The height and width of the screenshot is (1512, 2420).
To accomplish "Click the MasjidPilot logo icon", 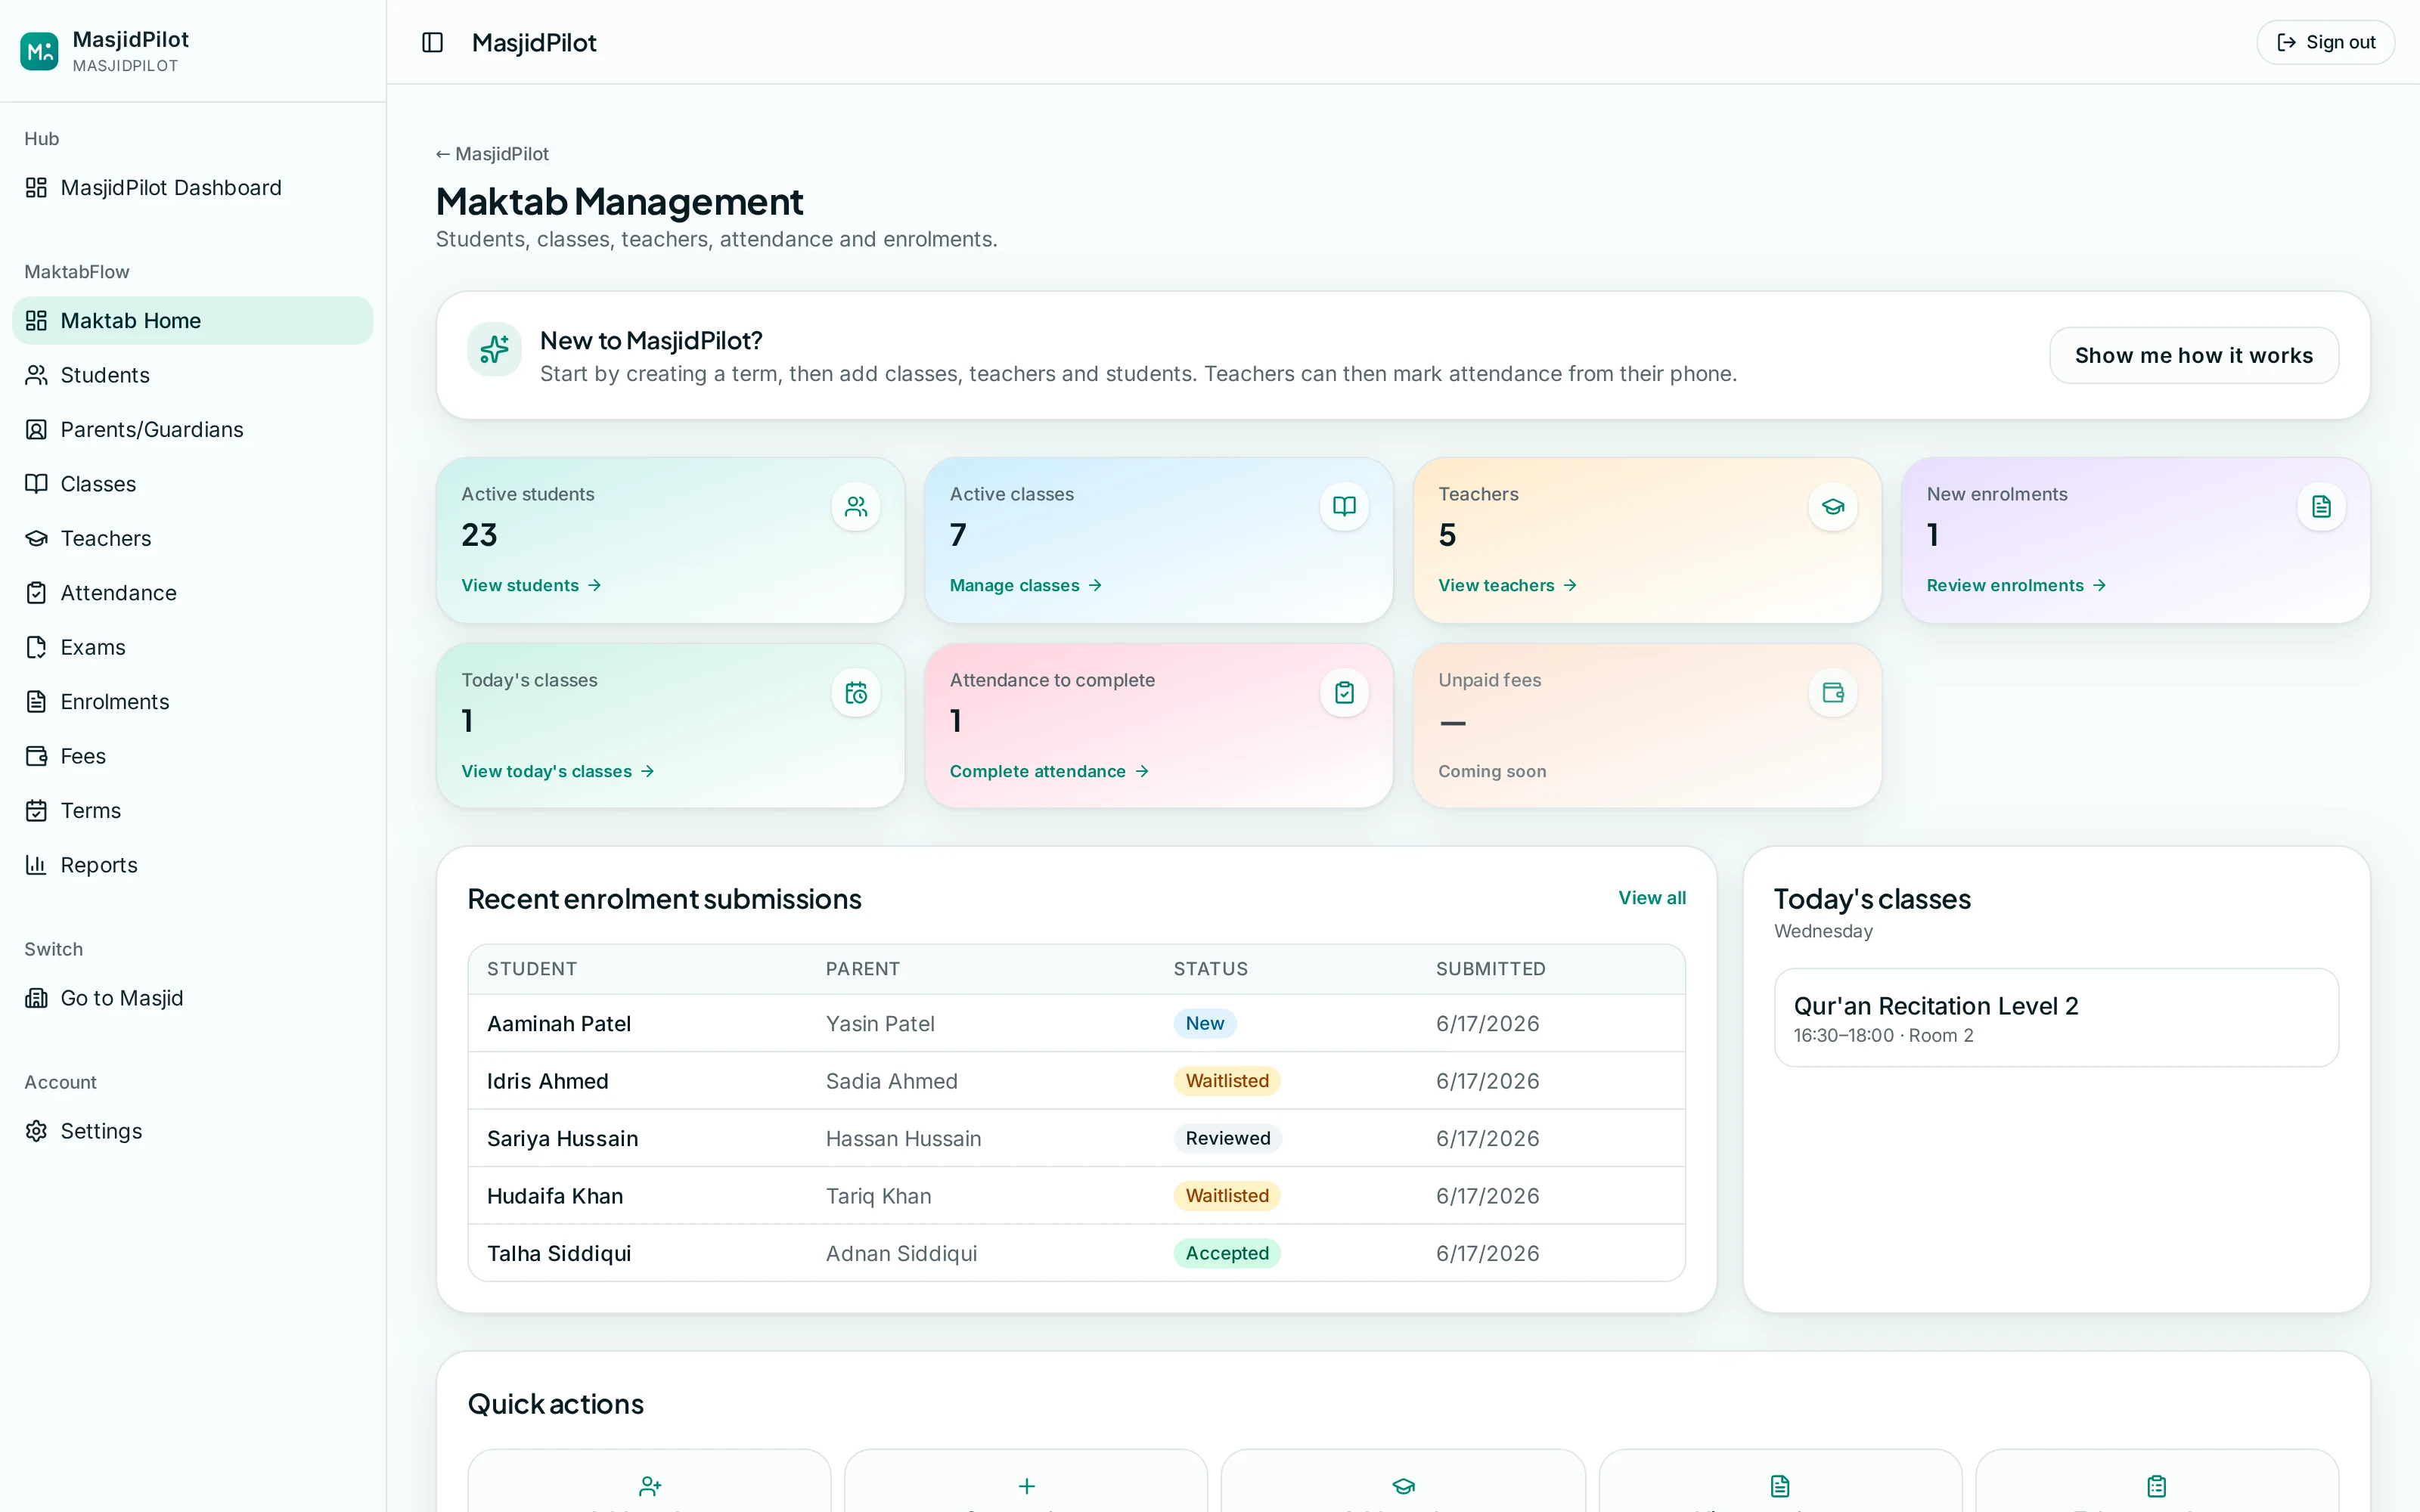I will (x=39, y=51).
